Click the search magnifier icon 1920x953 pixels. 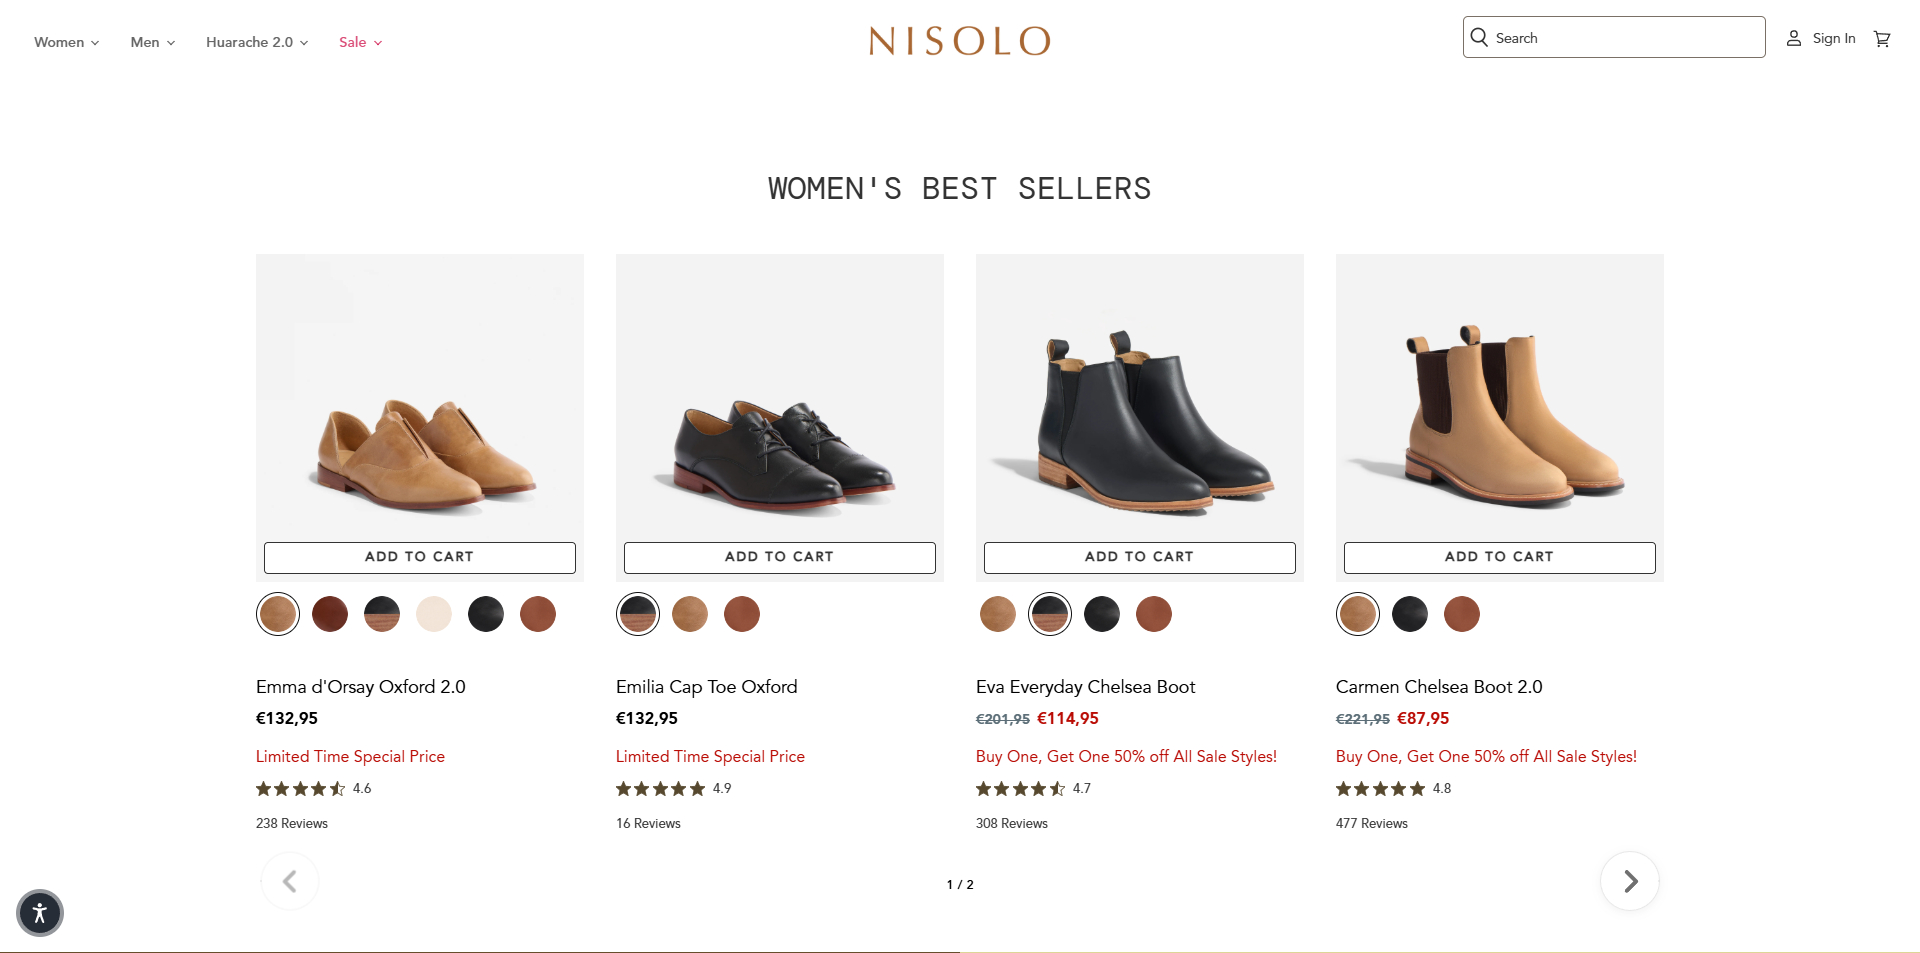(x=1480, y=37)
